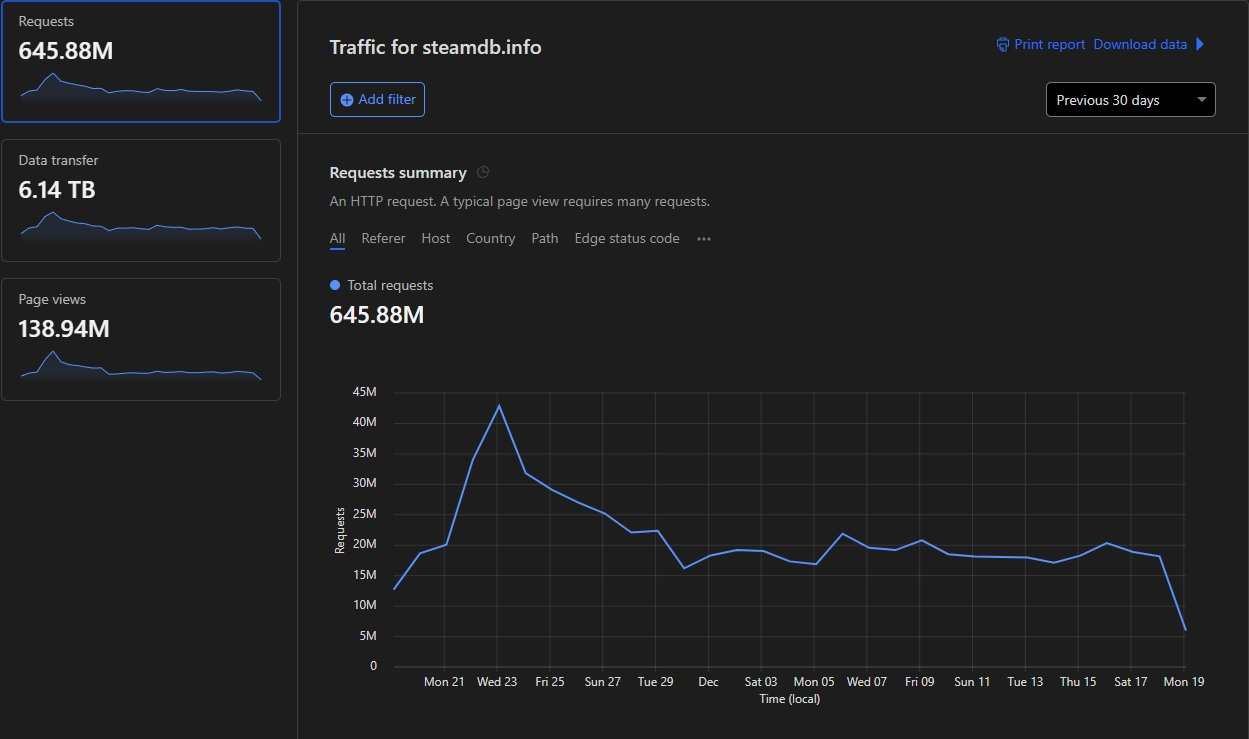Expand the Download data arrow
The height and width of the screenshot is (739, 1249).
(x=1201, y=45)
